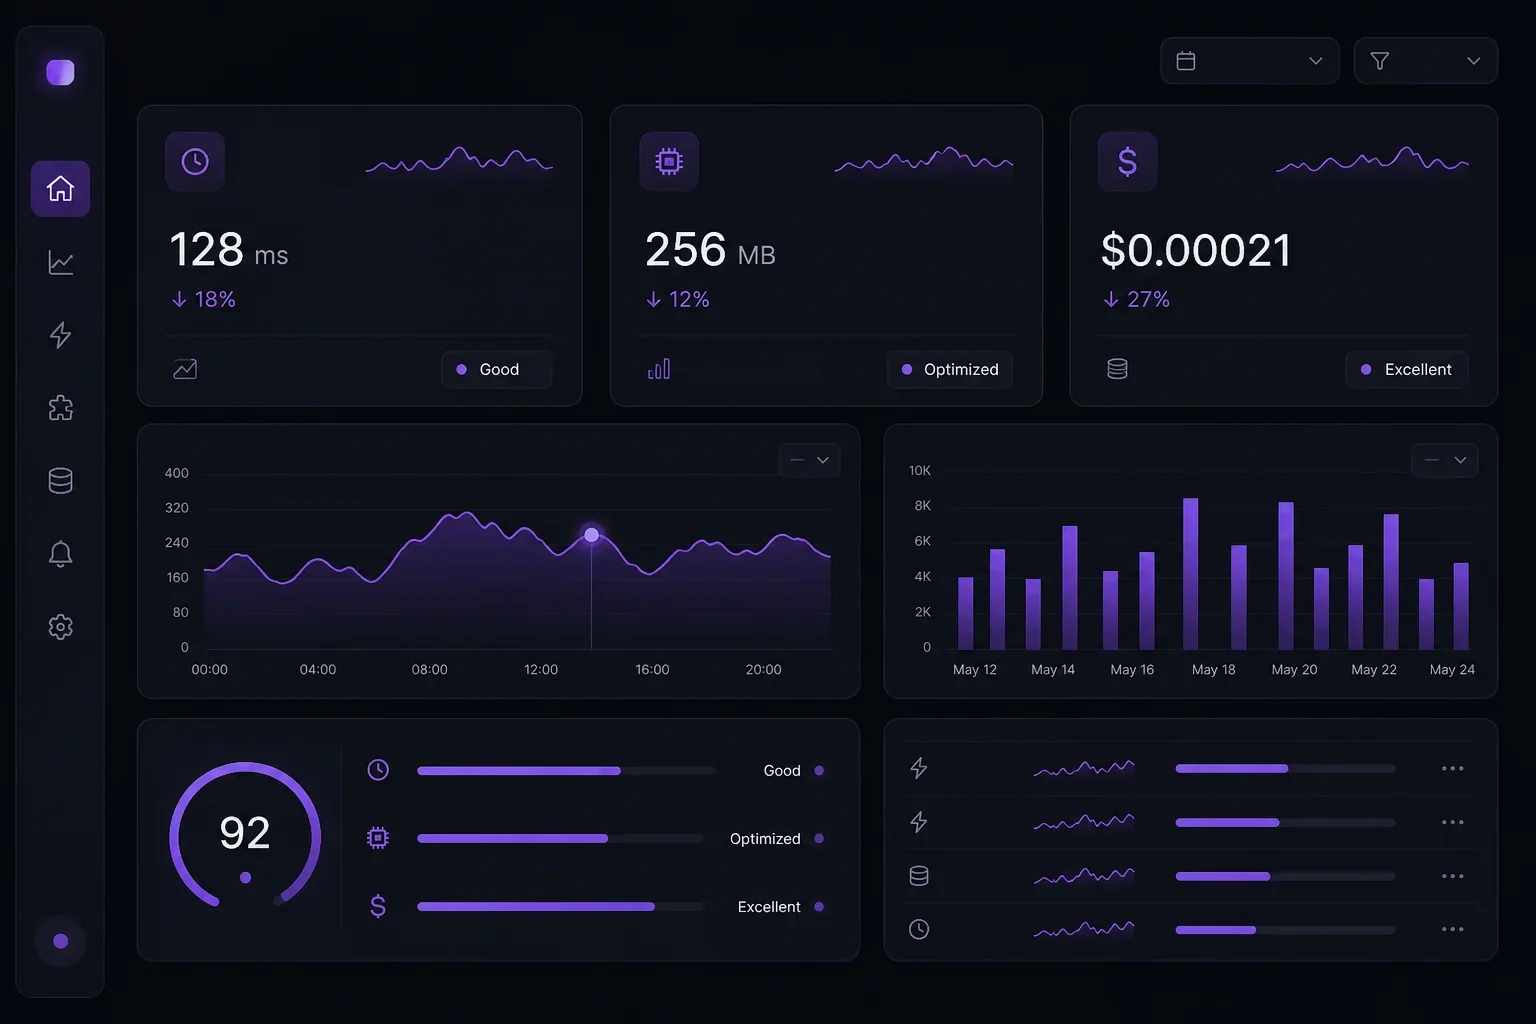Viewport: 1536px width, 1024px height.
Task: Click the dollar icon on $0.00021 card
Action: 1127,161
